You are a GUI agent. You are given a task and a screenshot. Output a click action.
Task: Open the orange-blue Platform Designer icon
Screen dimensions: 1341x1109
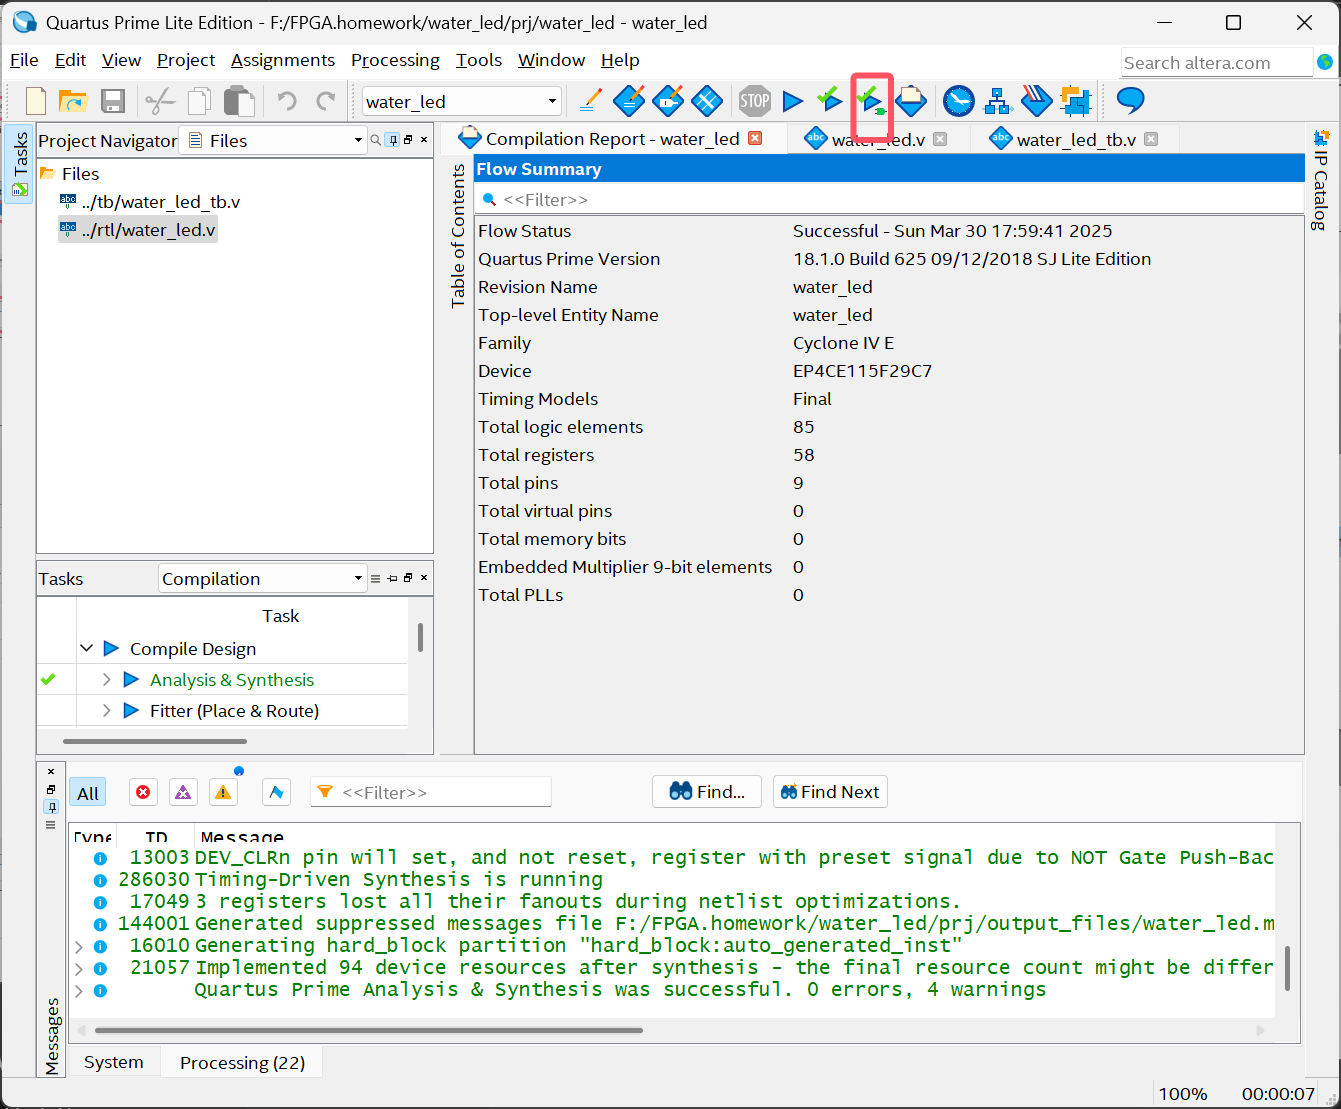(1076, 100)
